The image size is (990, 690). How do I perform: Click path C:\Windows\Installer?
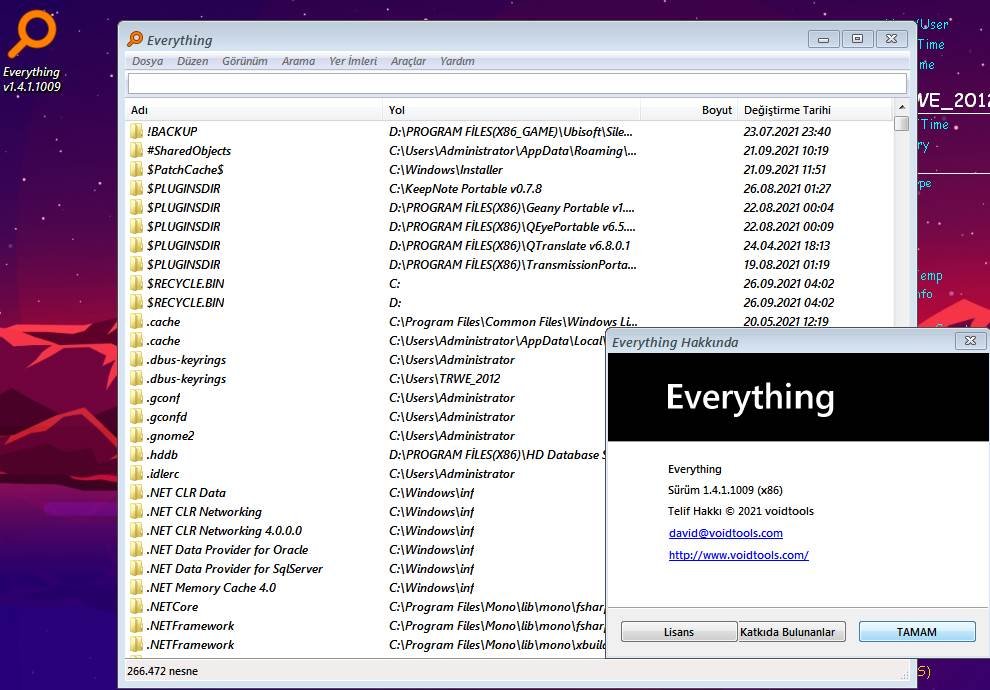(446, 169)
